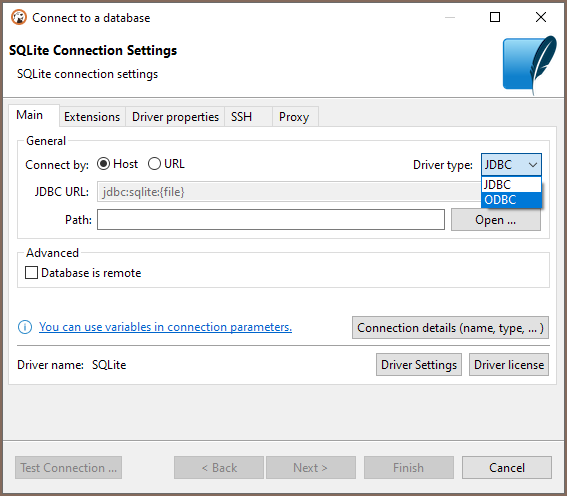Click the info icon beside variables link
The height and width of the screenshot is (496, 567).
tap(25, 327)
